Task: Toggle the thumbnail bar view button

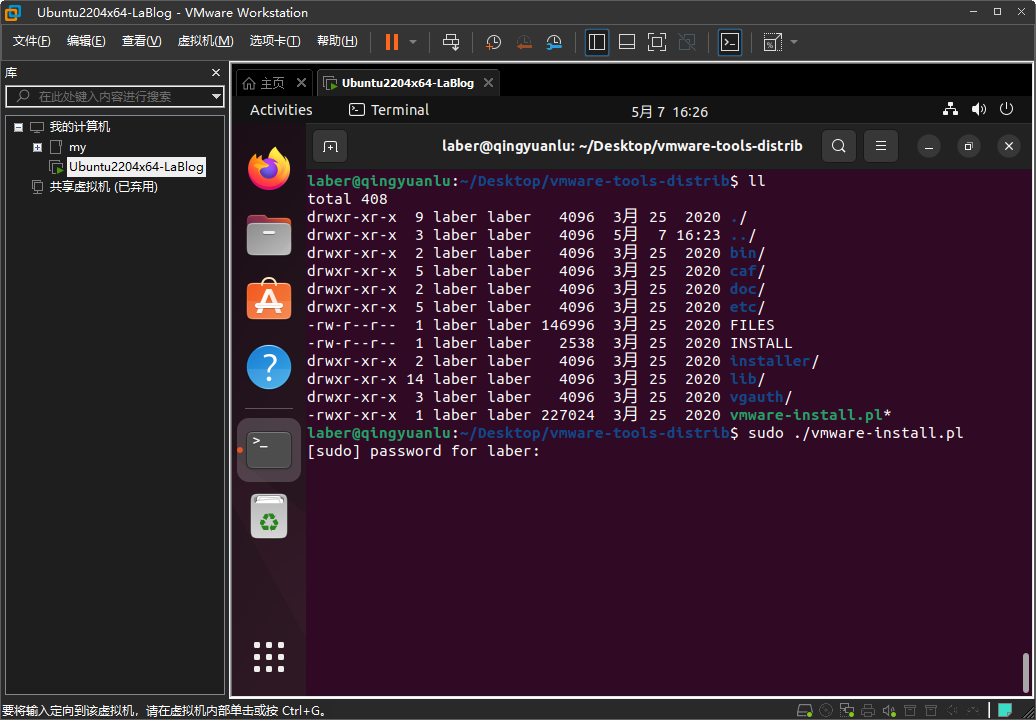Action: [626, 42]
